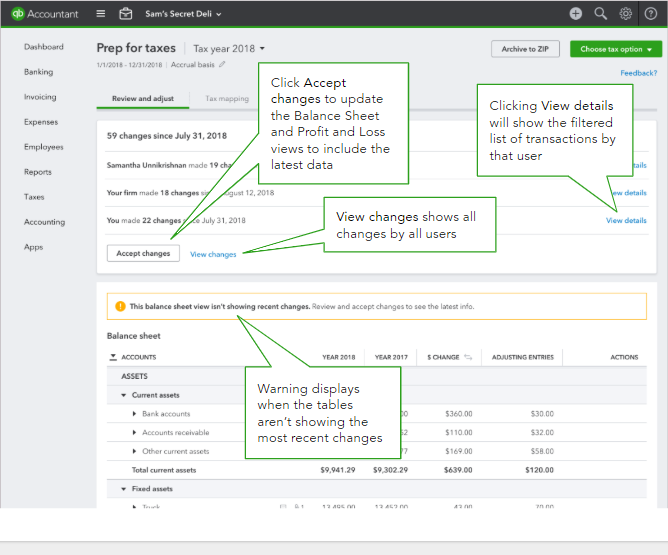
Task: Click the $639.00 total change value
Action: click(458, 470)
